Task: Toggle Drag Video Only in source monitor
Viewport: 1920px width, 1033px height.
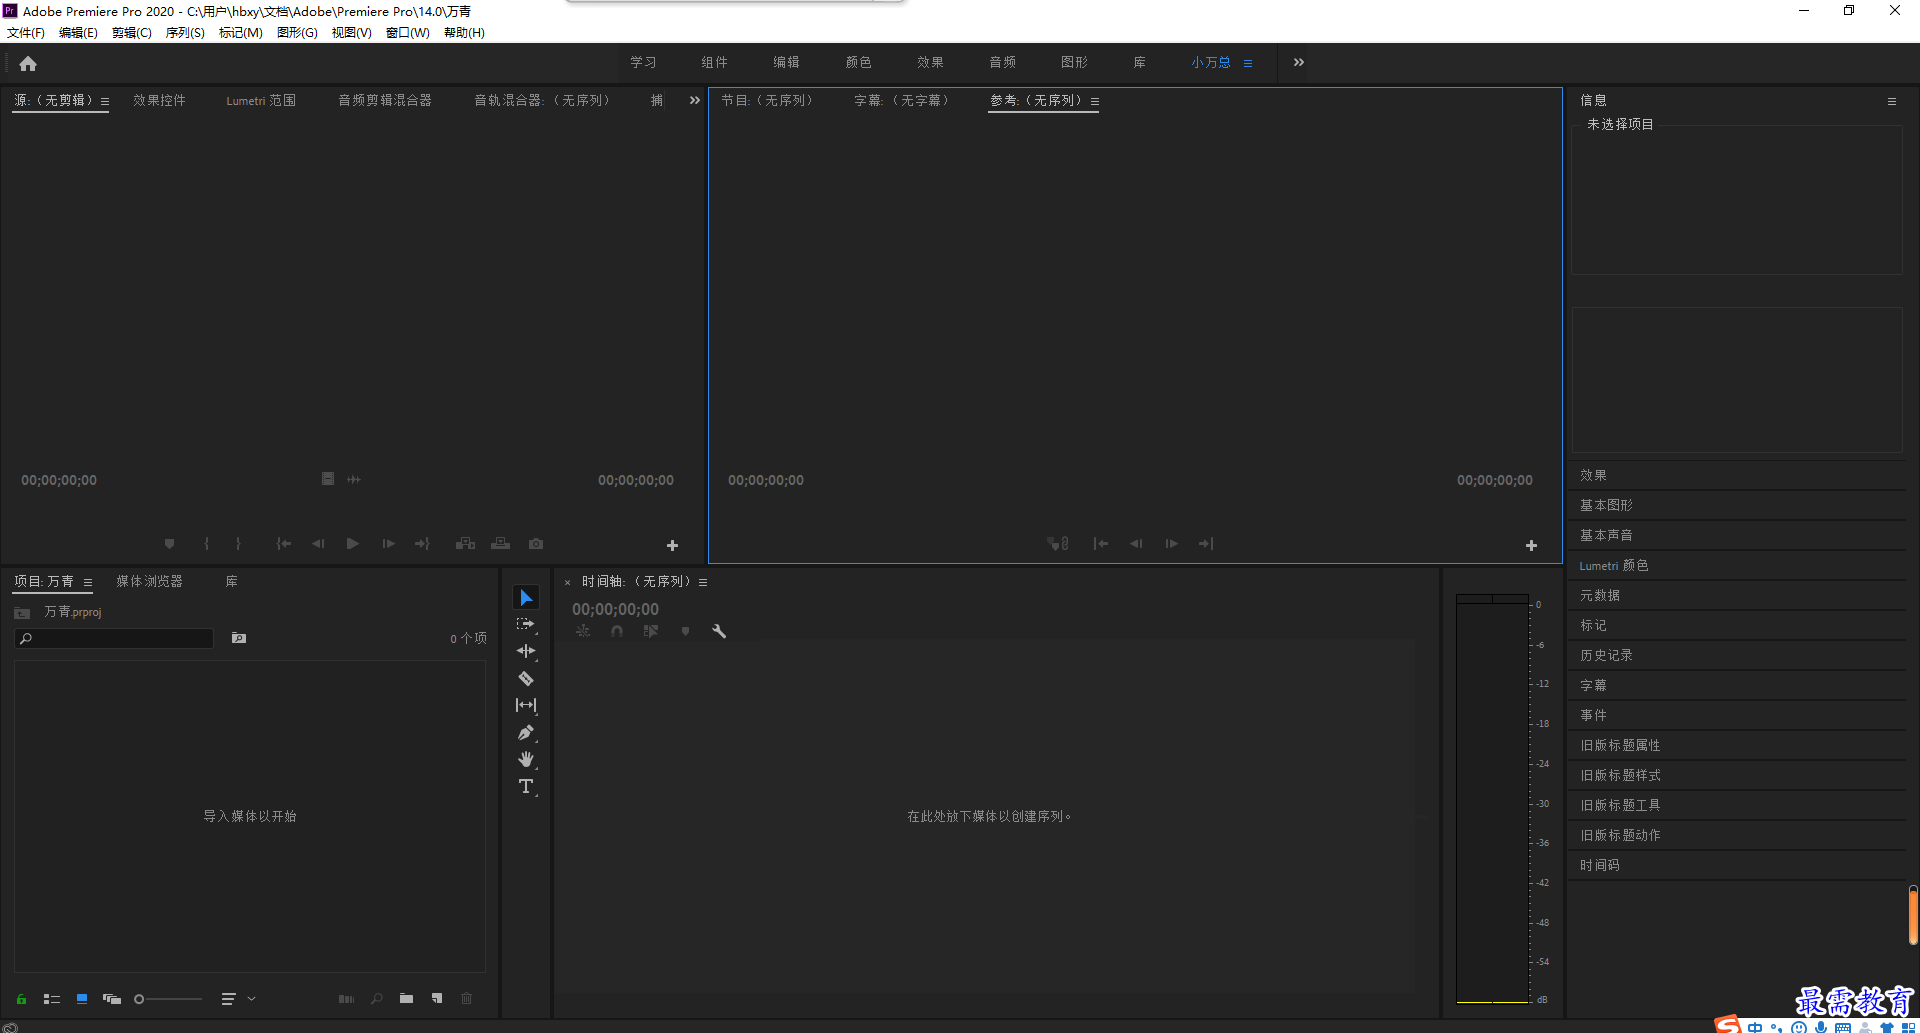Action: 327,479
